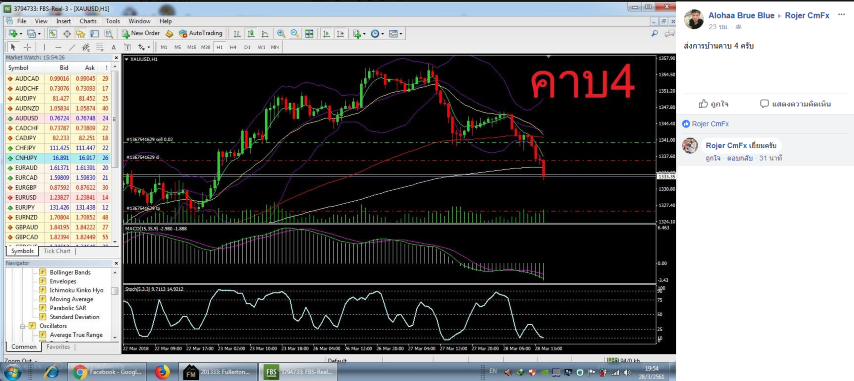Open the indicators list dropdown

tap(359, 33)
